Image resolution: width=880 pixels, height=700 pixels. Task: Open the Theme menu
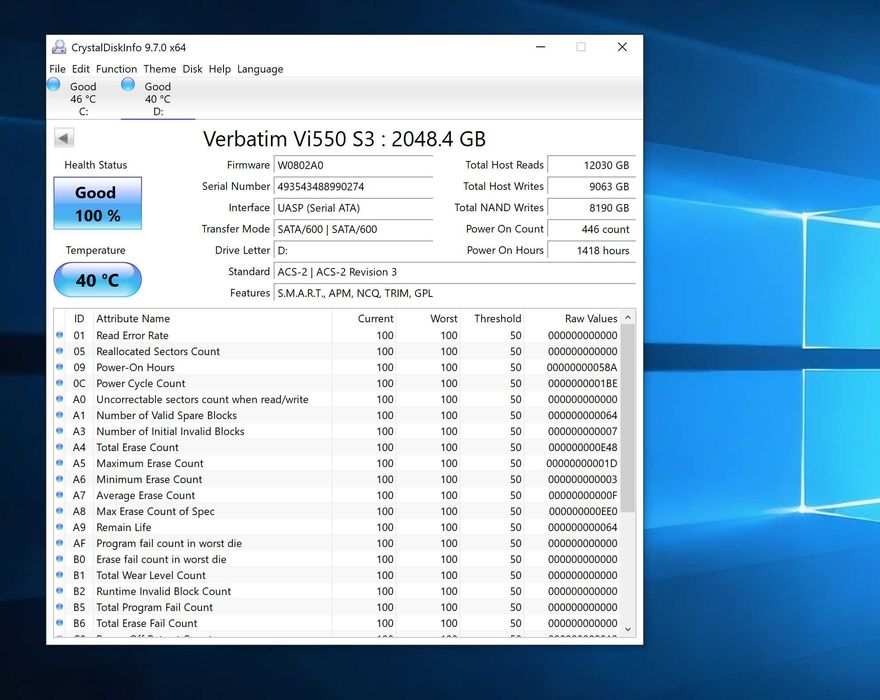(x=159, y=69)
